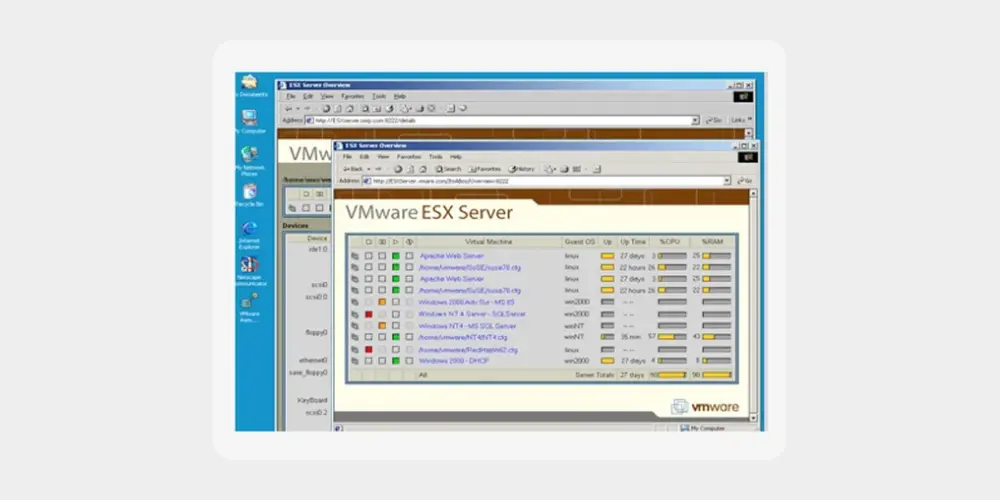Screen dimensions: 1000x500
Task: Open /home/vmware/NT4/NT4.cfg link
Action: click(x=463, y=337)
